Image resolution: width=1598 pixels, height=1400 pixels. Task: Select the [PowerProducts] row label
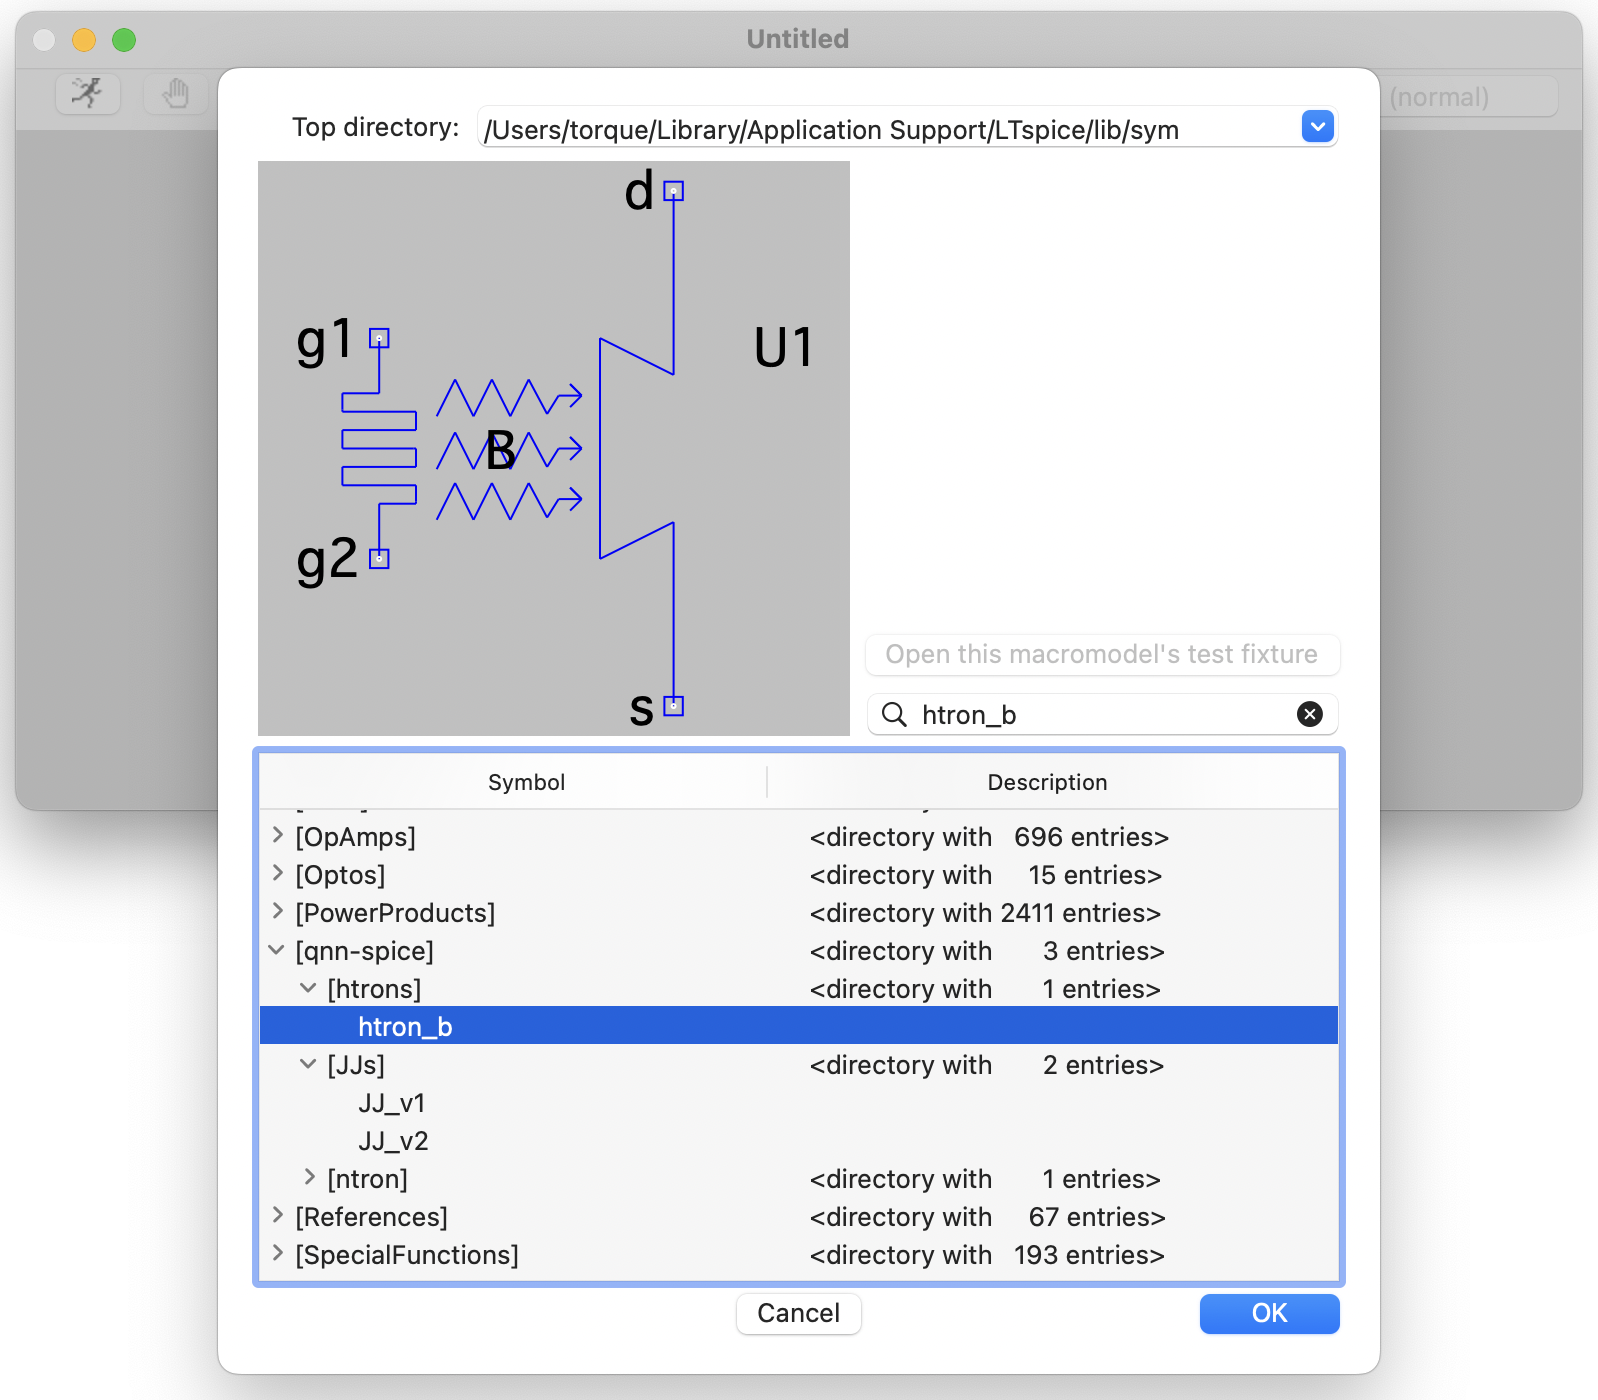coord(395,913)
